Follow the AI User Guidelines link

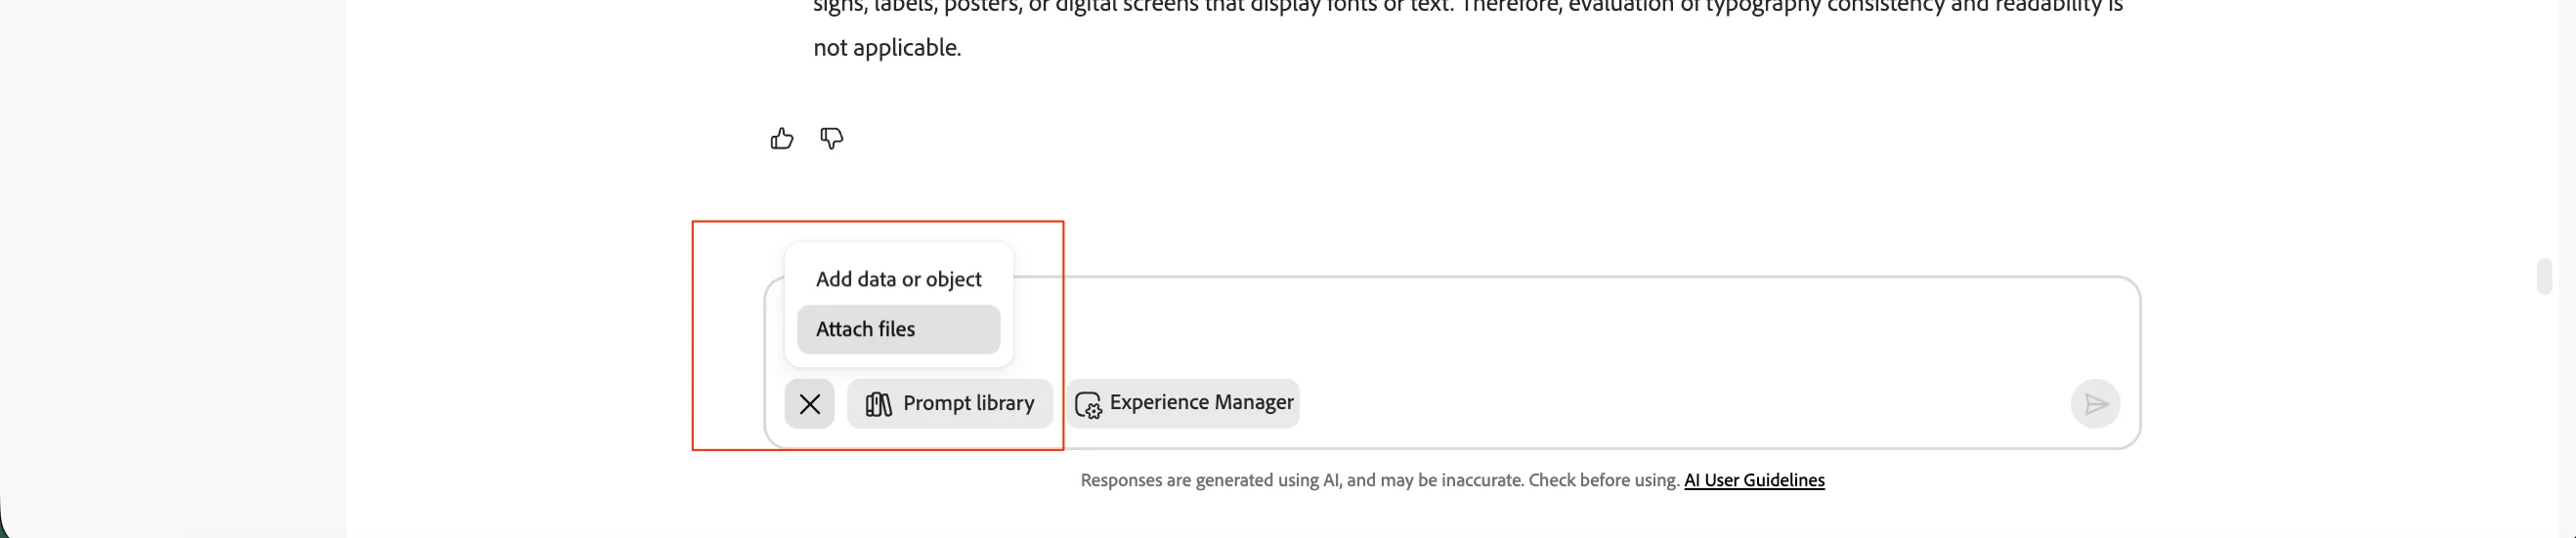tap(1754, 480)
